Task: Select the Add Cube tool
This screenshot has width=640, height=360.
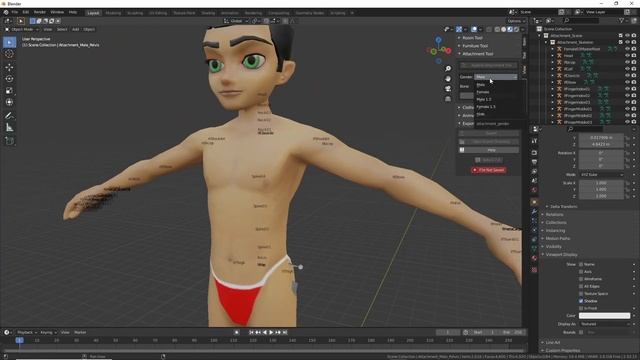Action: (x=9, y=141)
